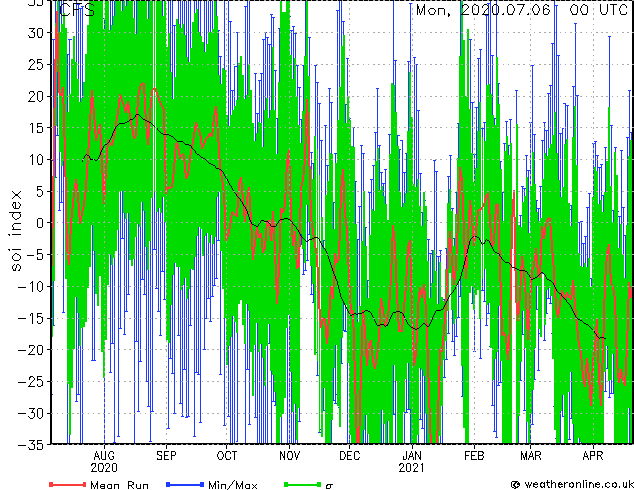Click the sigma symbol legend label
This screenshot has height=490, width=634.
329,486
